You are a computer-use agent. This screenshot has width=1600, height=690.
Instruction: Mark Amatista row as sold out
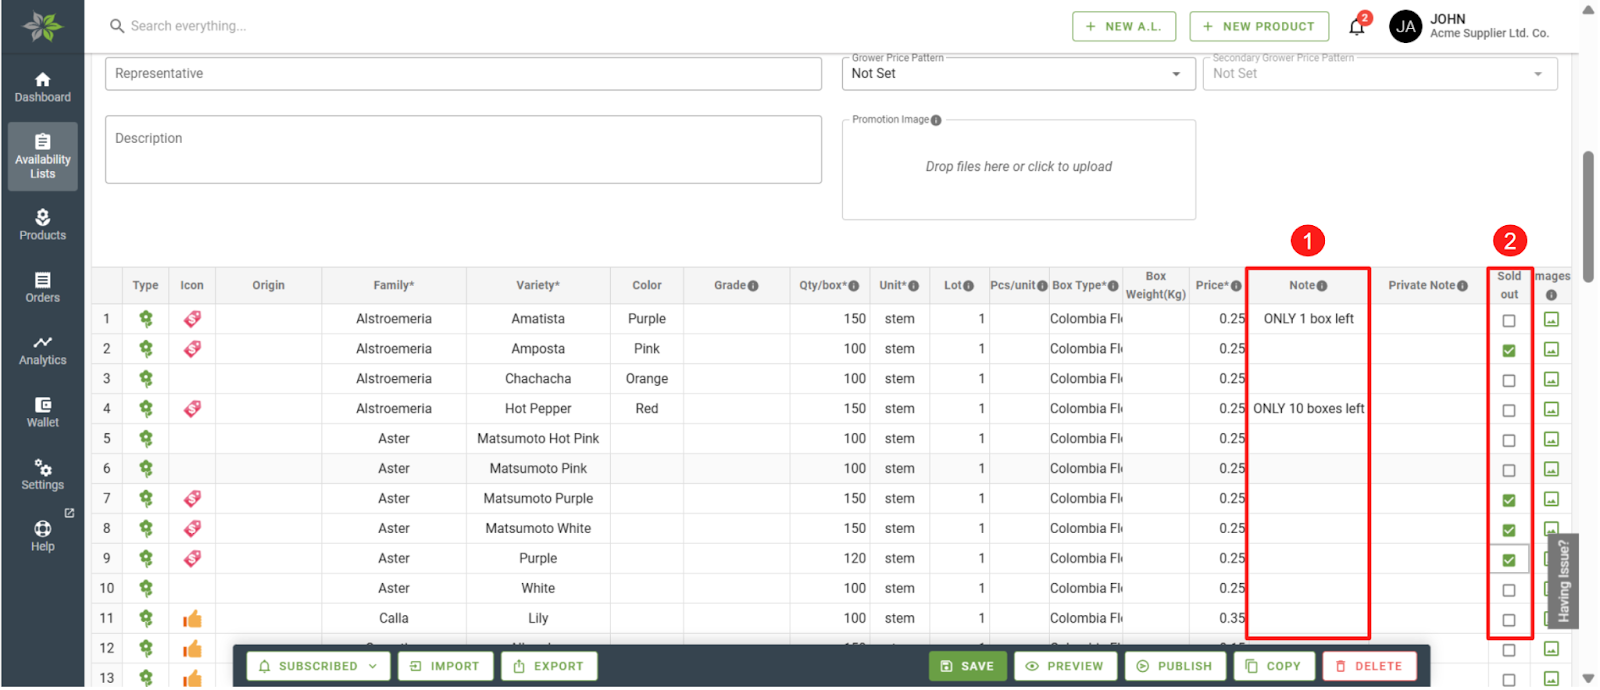click(x=1509, y=321)
